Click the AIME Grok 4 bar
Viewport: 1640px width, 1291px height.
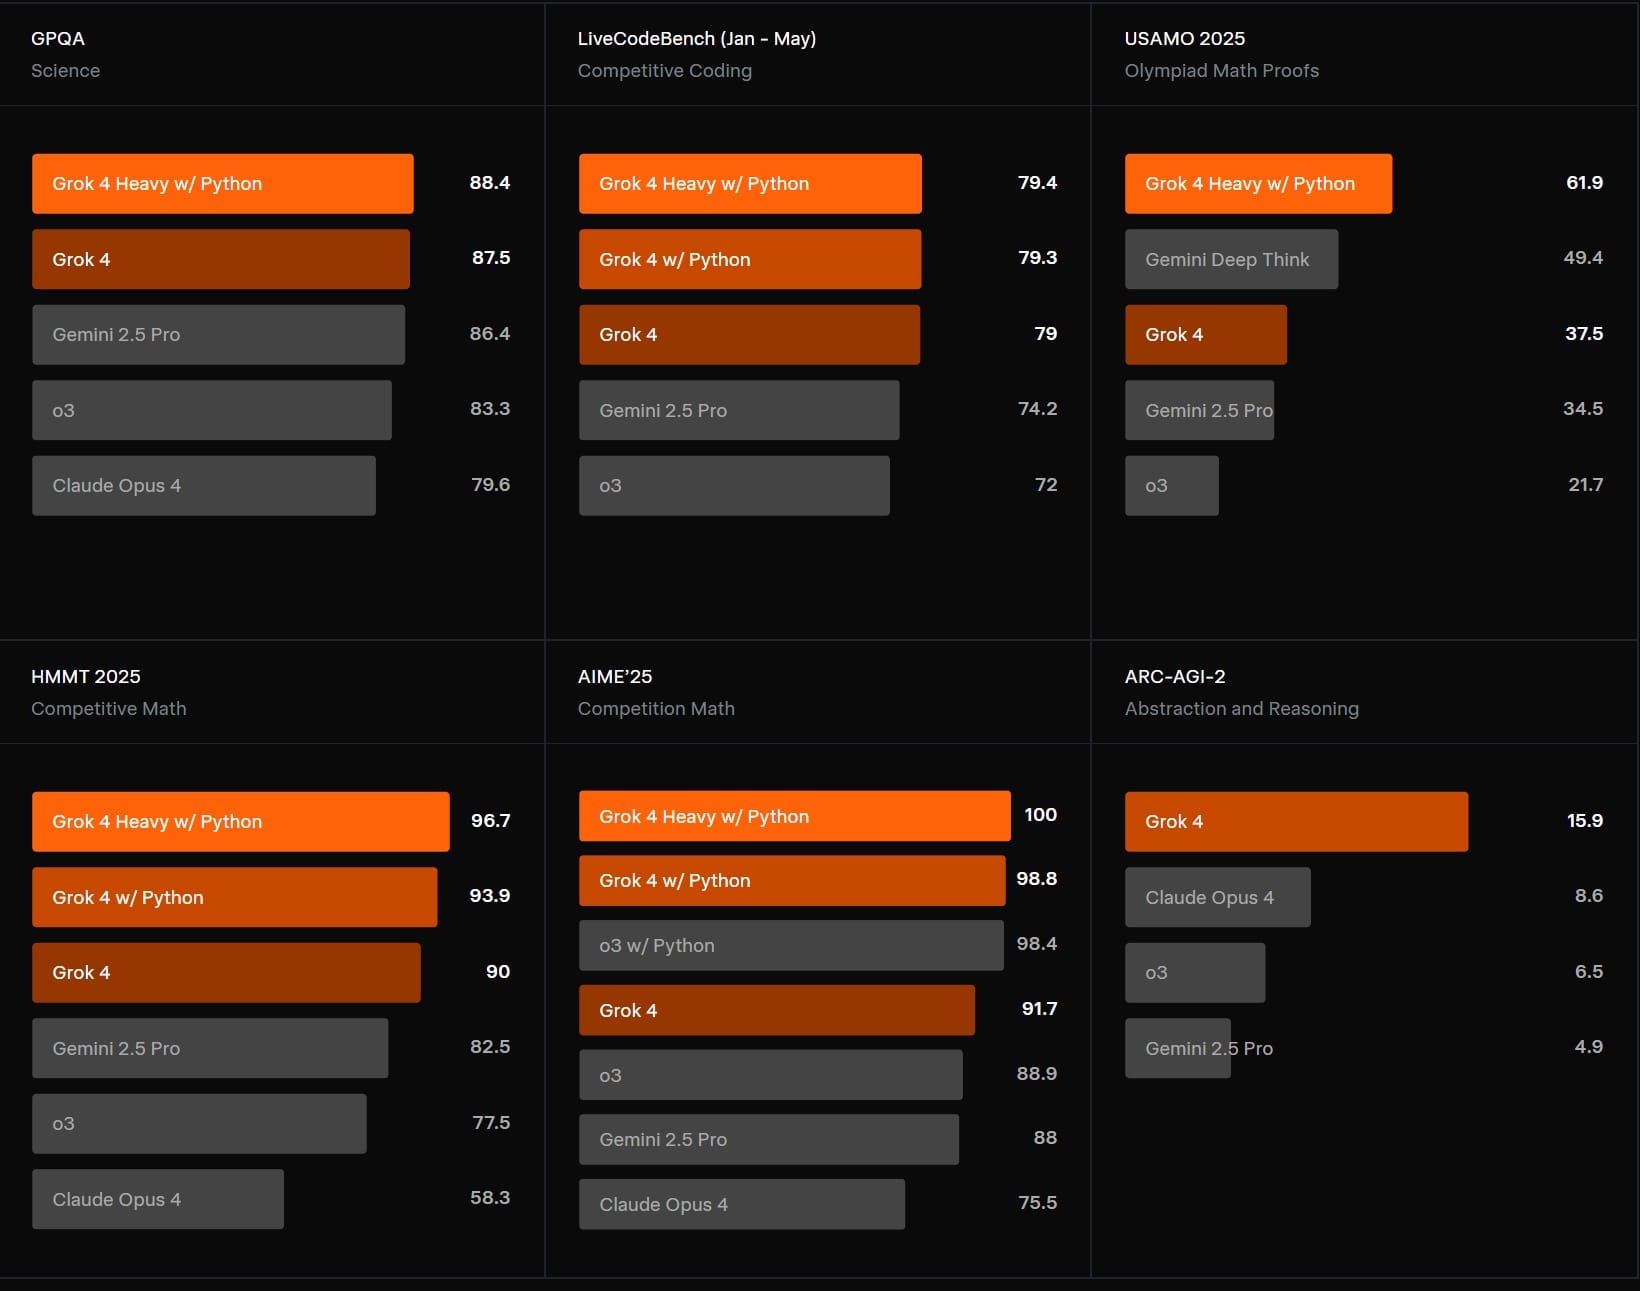click(x=777, y=1010)
